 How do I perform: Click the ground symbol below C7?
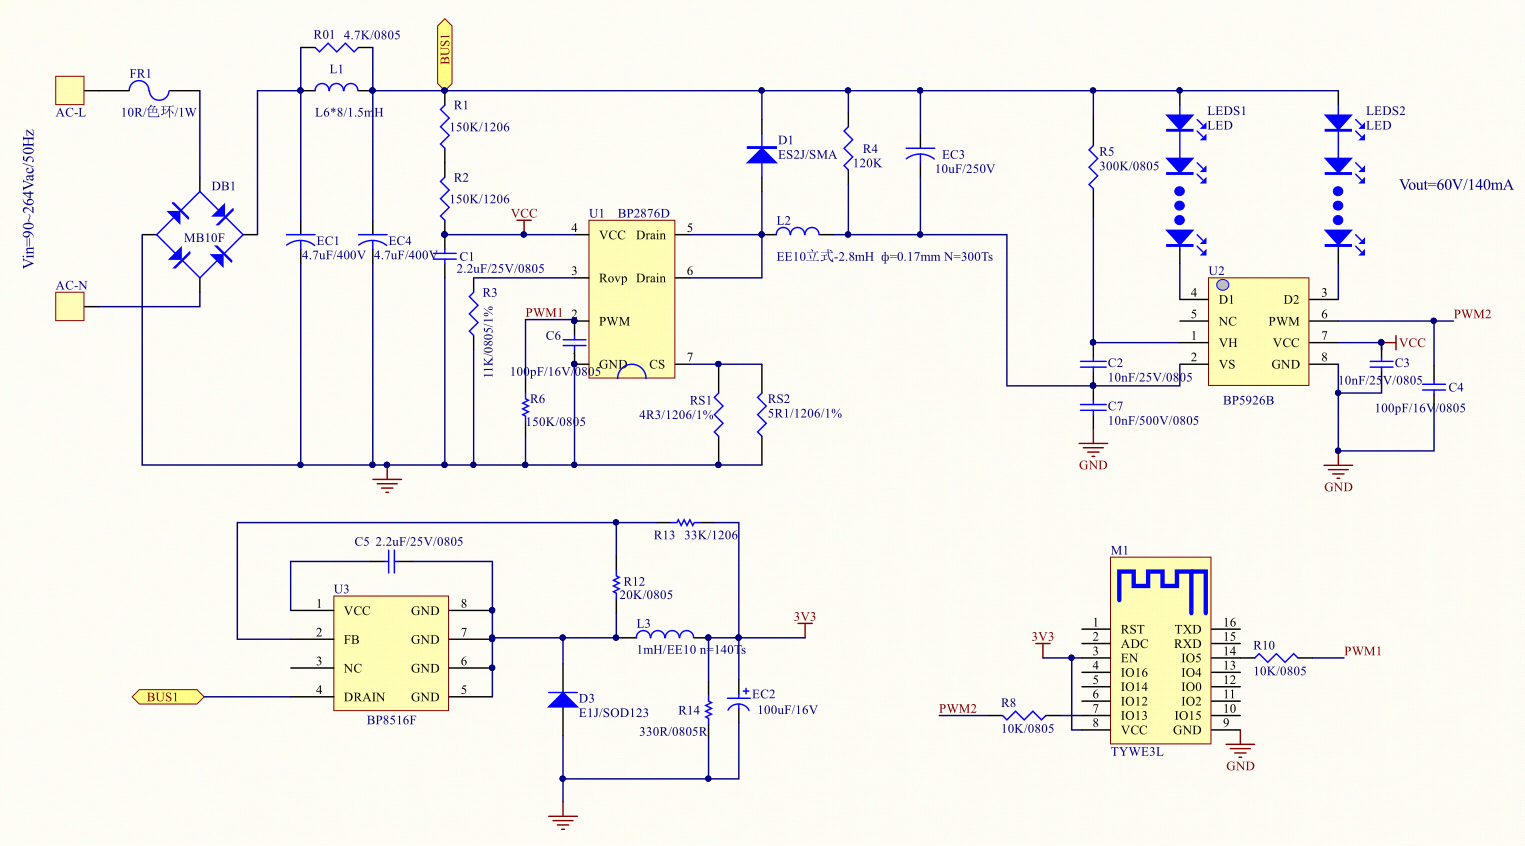click(x=1093, y=449)
